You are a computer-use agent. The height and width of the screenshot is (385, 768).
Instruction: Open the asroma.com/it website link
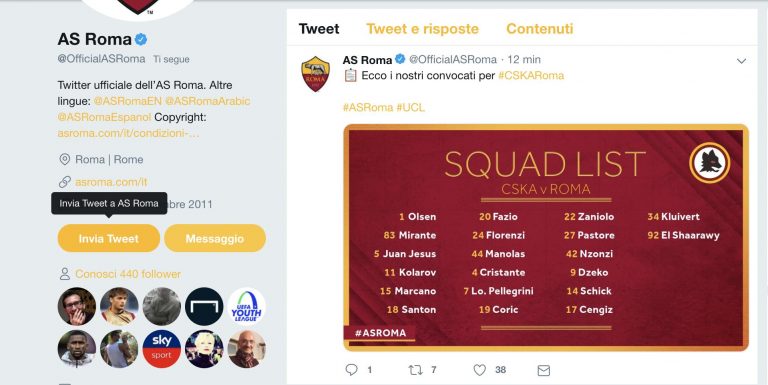coord(111,182)
